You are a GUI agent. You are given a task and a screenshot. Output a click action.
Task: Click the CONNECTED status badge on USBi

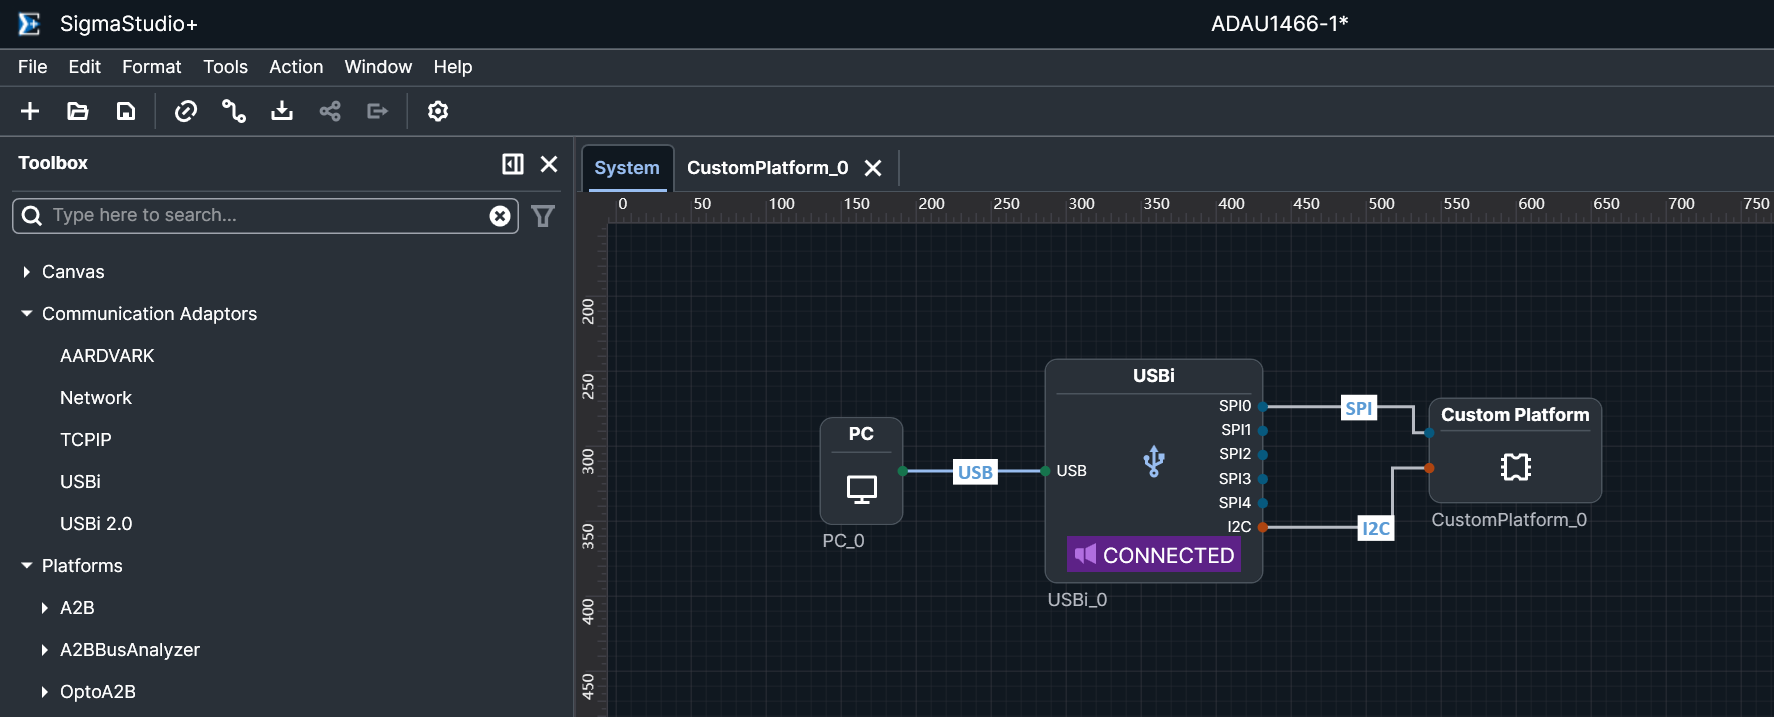tap(1154, 554)
